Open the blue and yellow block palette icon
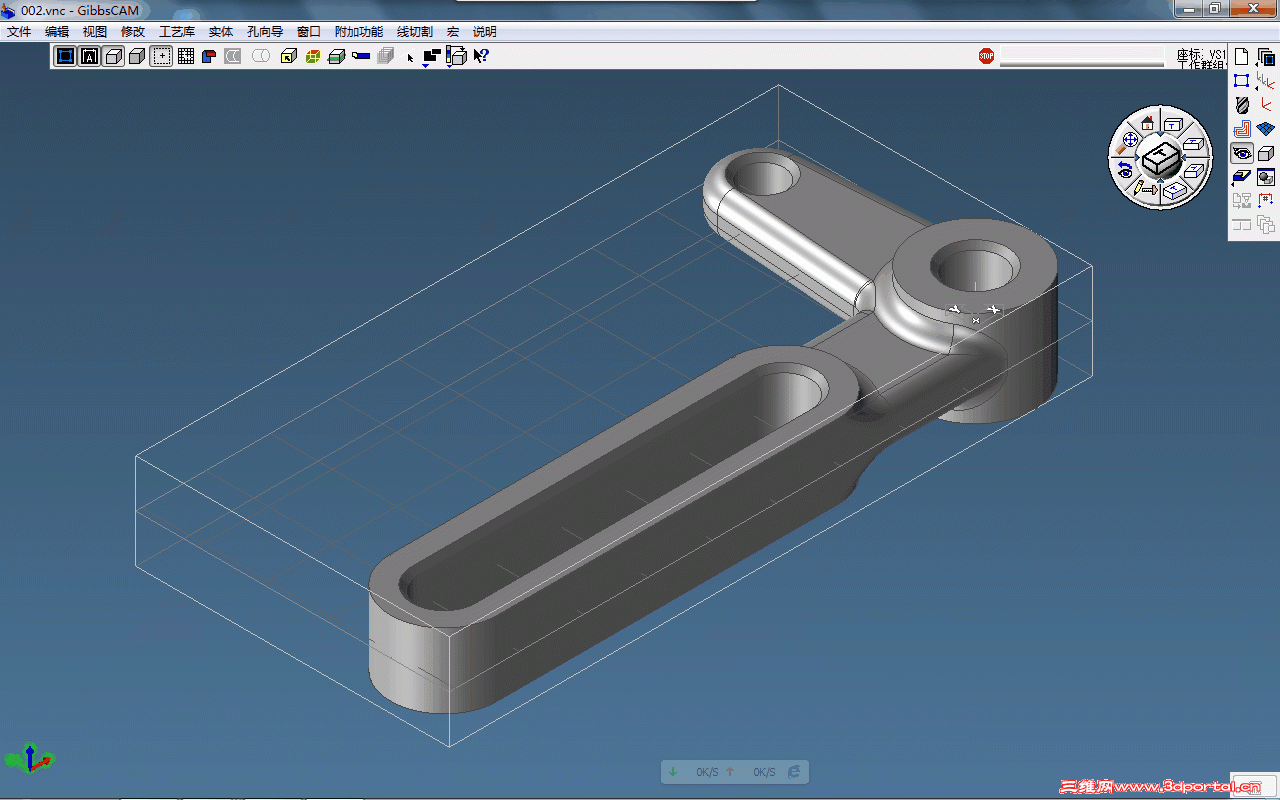1280x800 pixels. click(x=1242, y=177)
